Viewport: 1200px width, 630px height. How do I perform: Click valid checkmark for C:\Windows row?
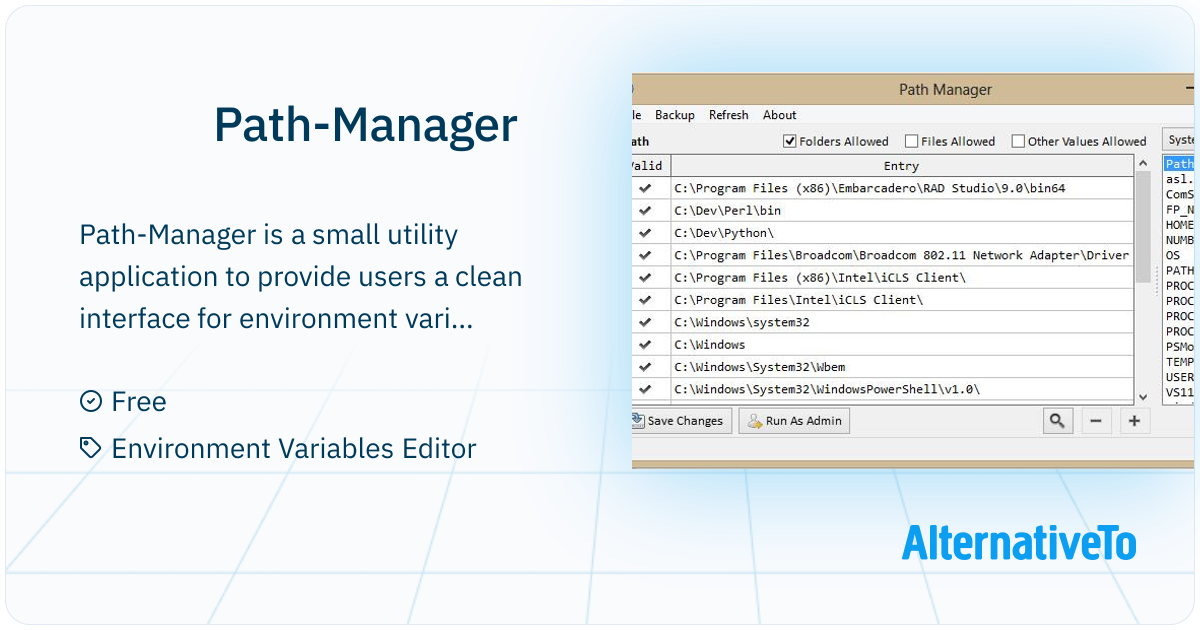click(645, 345)
